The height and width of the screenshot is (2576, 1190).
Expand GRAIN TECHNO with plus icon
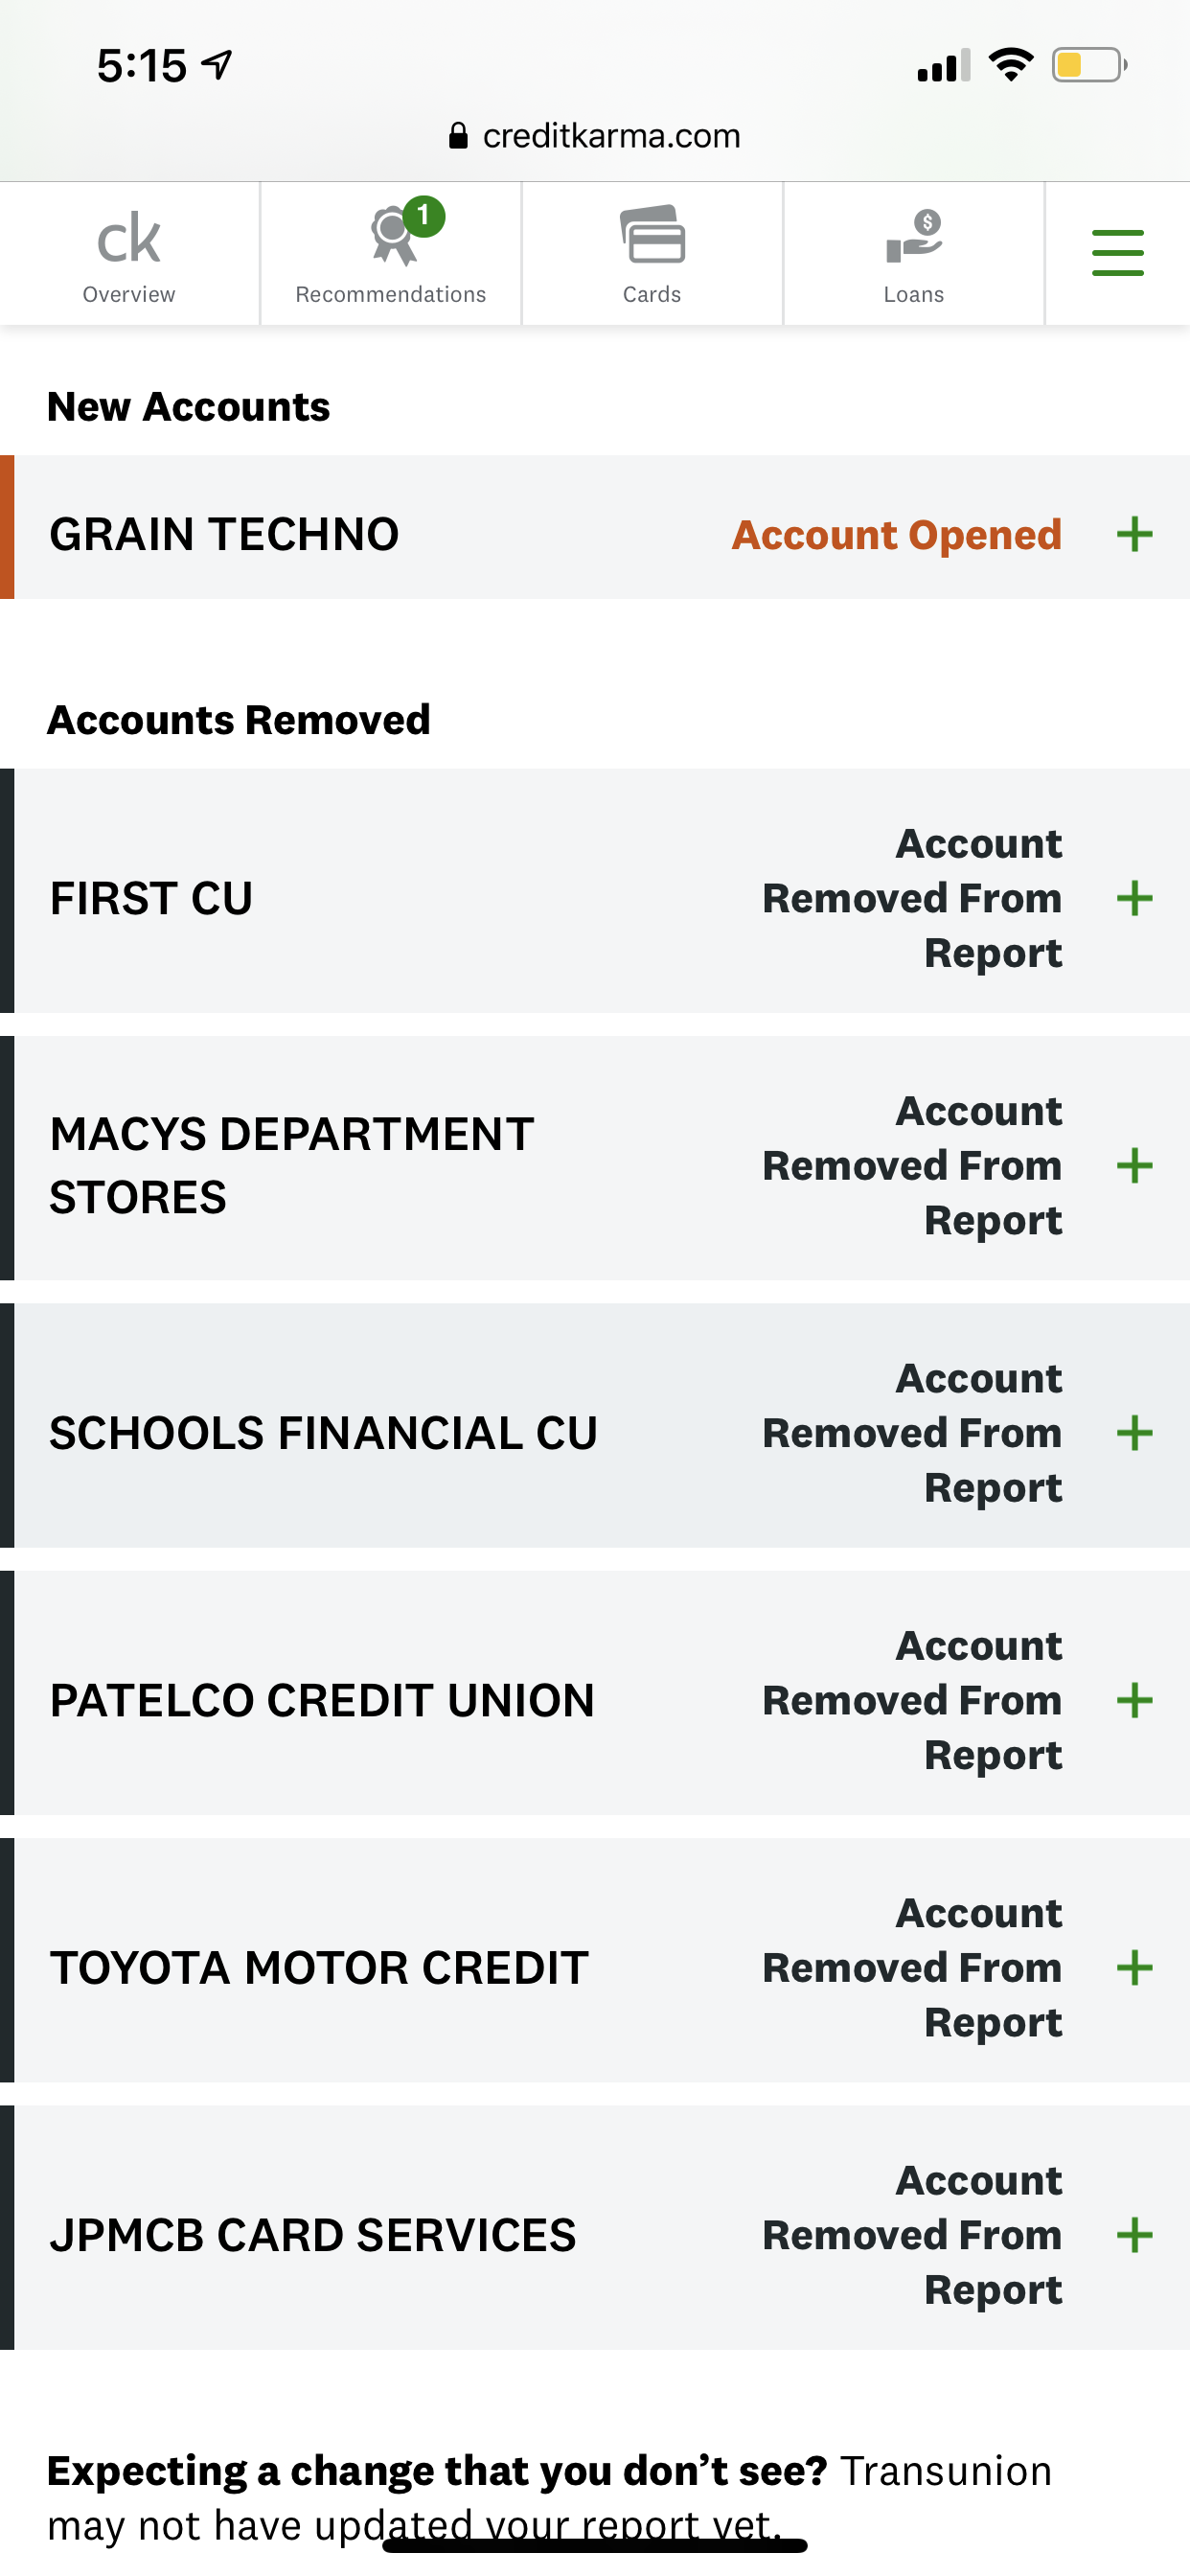1134,534
